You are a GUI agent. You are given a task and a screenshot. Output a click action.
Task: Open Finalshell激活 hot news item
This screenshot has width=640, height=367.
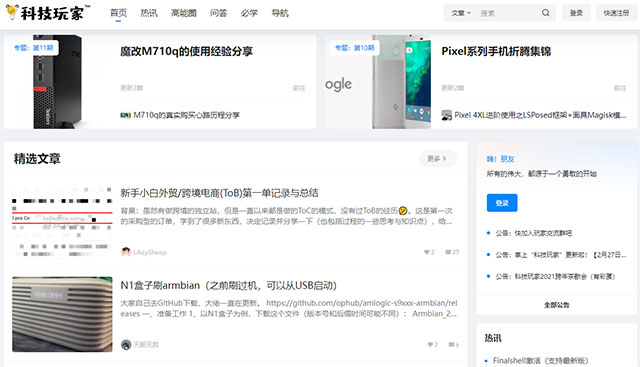coord(540,360)
